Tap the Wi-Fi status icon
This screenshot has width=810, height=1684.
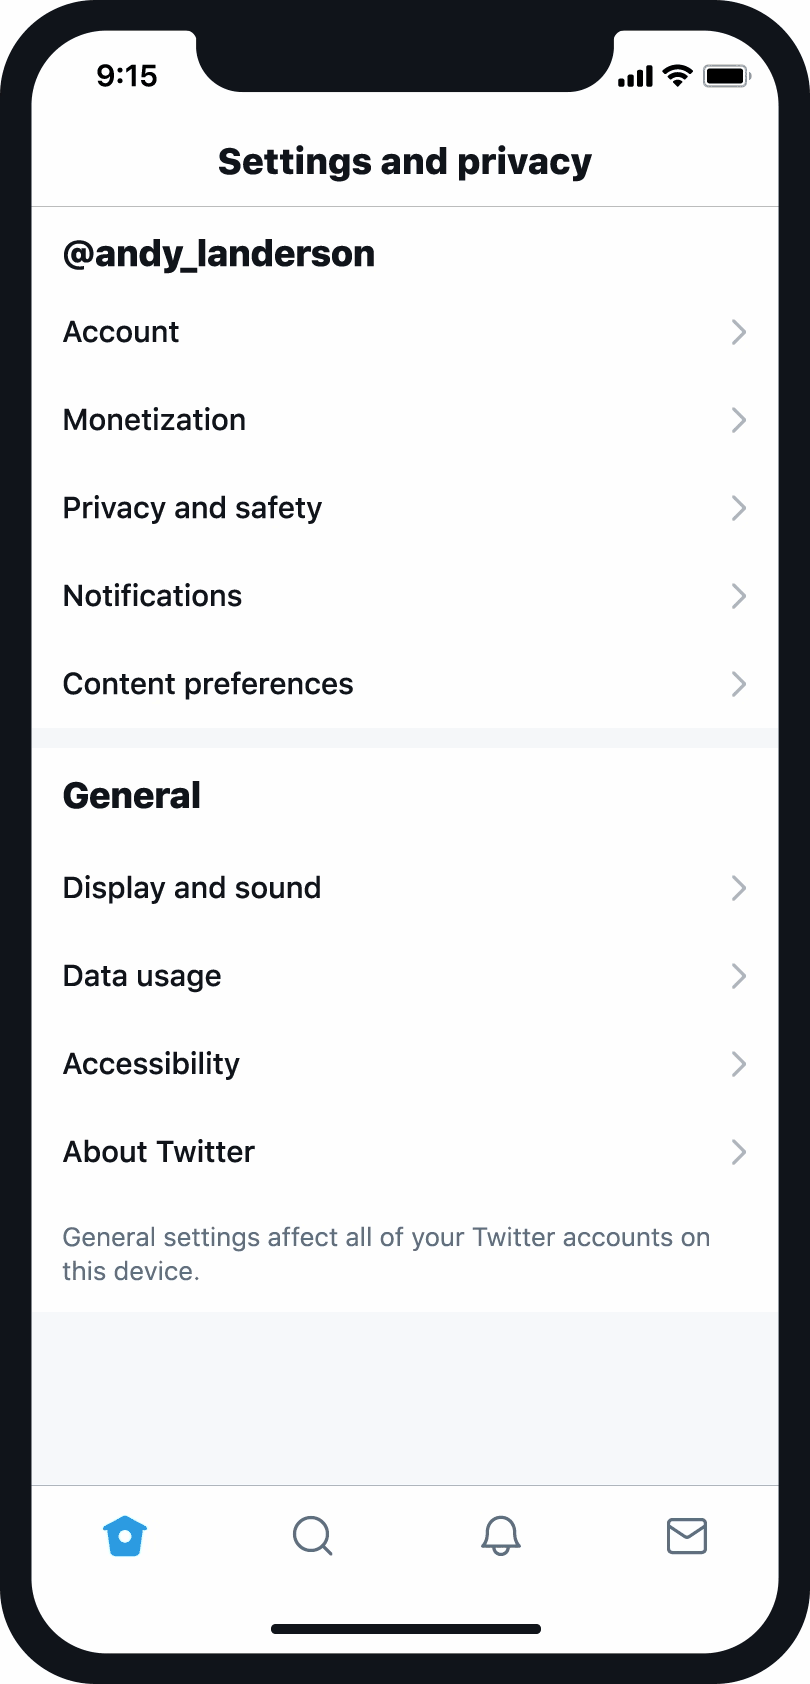pyautogui.click(x=678, y=76)
